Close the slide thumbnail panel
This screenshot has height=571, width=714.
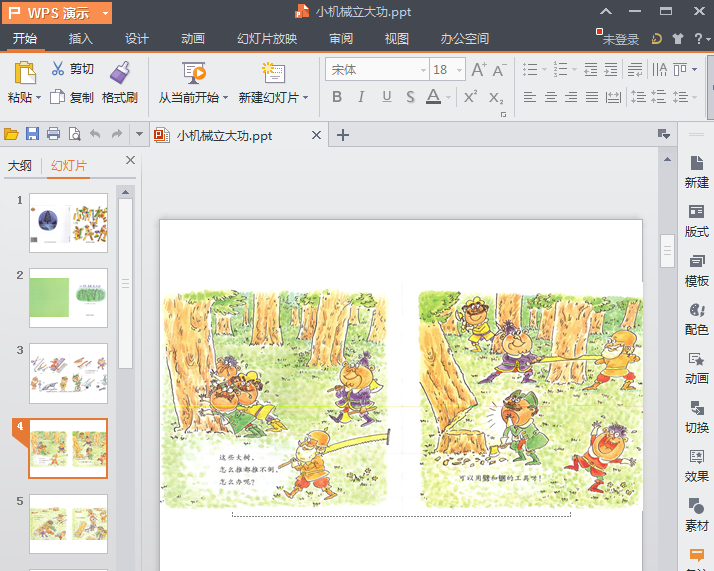click(130, 160)
